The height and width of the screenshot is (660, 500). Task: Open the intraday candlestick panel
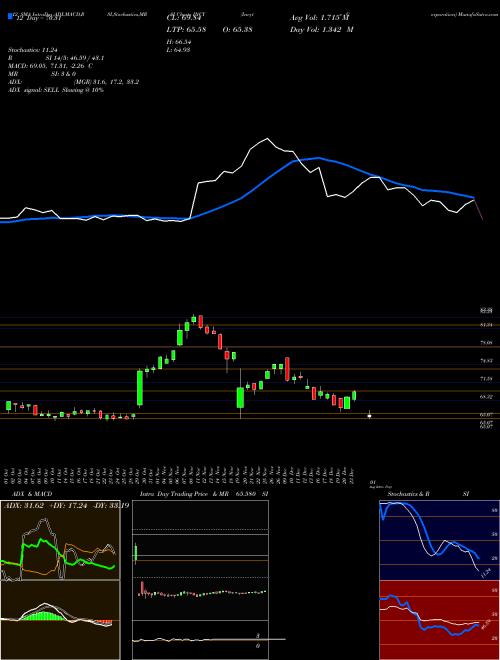(x=200, y=579)
